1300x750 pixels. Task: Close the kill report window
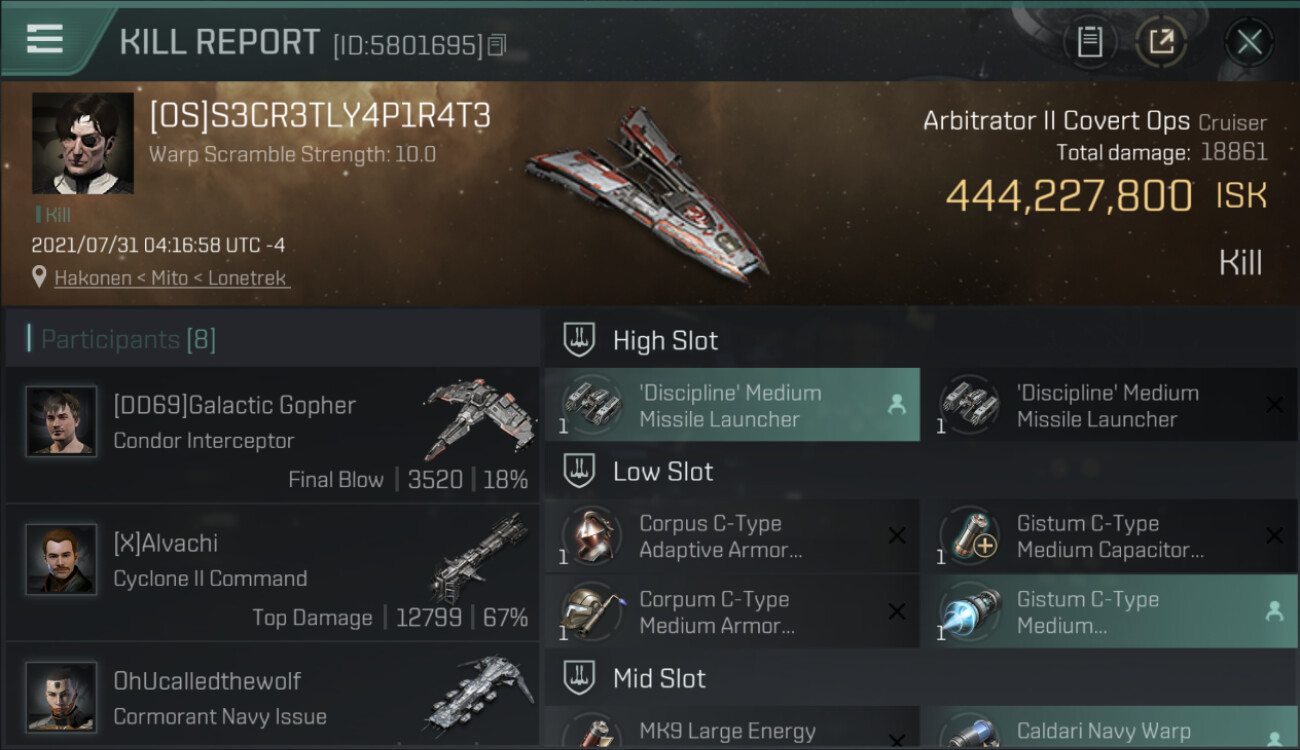tap(1249, 42)
